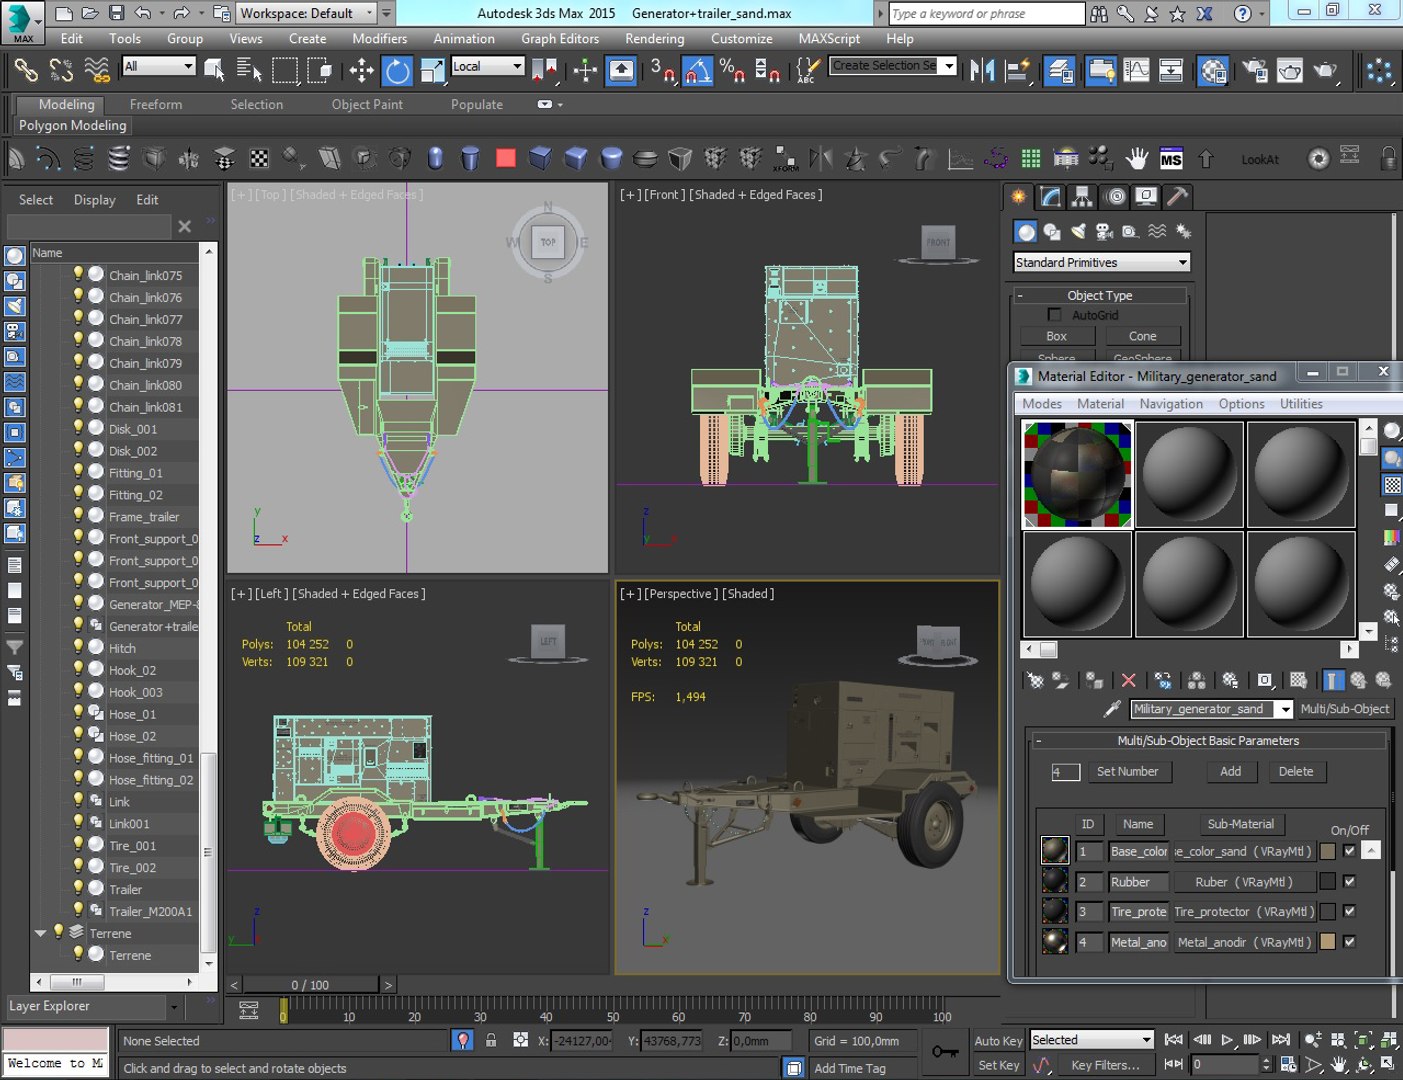This screenshot has width=1403, height=1080.
Task: Open the Display menu in Scene Explorer
Action: pos(95,200)
